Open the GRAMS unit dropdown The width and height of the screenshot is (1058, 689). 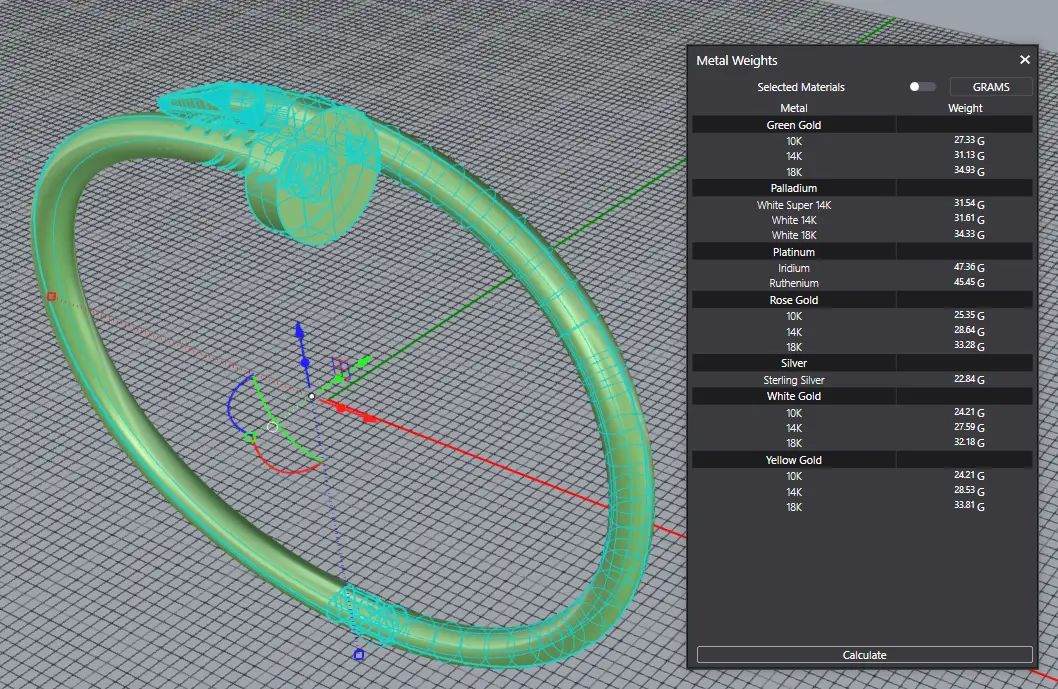tap(991, 87)
